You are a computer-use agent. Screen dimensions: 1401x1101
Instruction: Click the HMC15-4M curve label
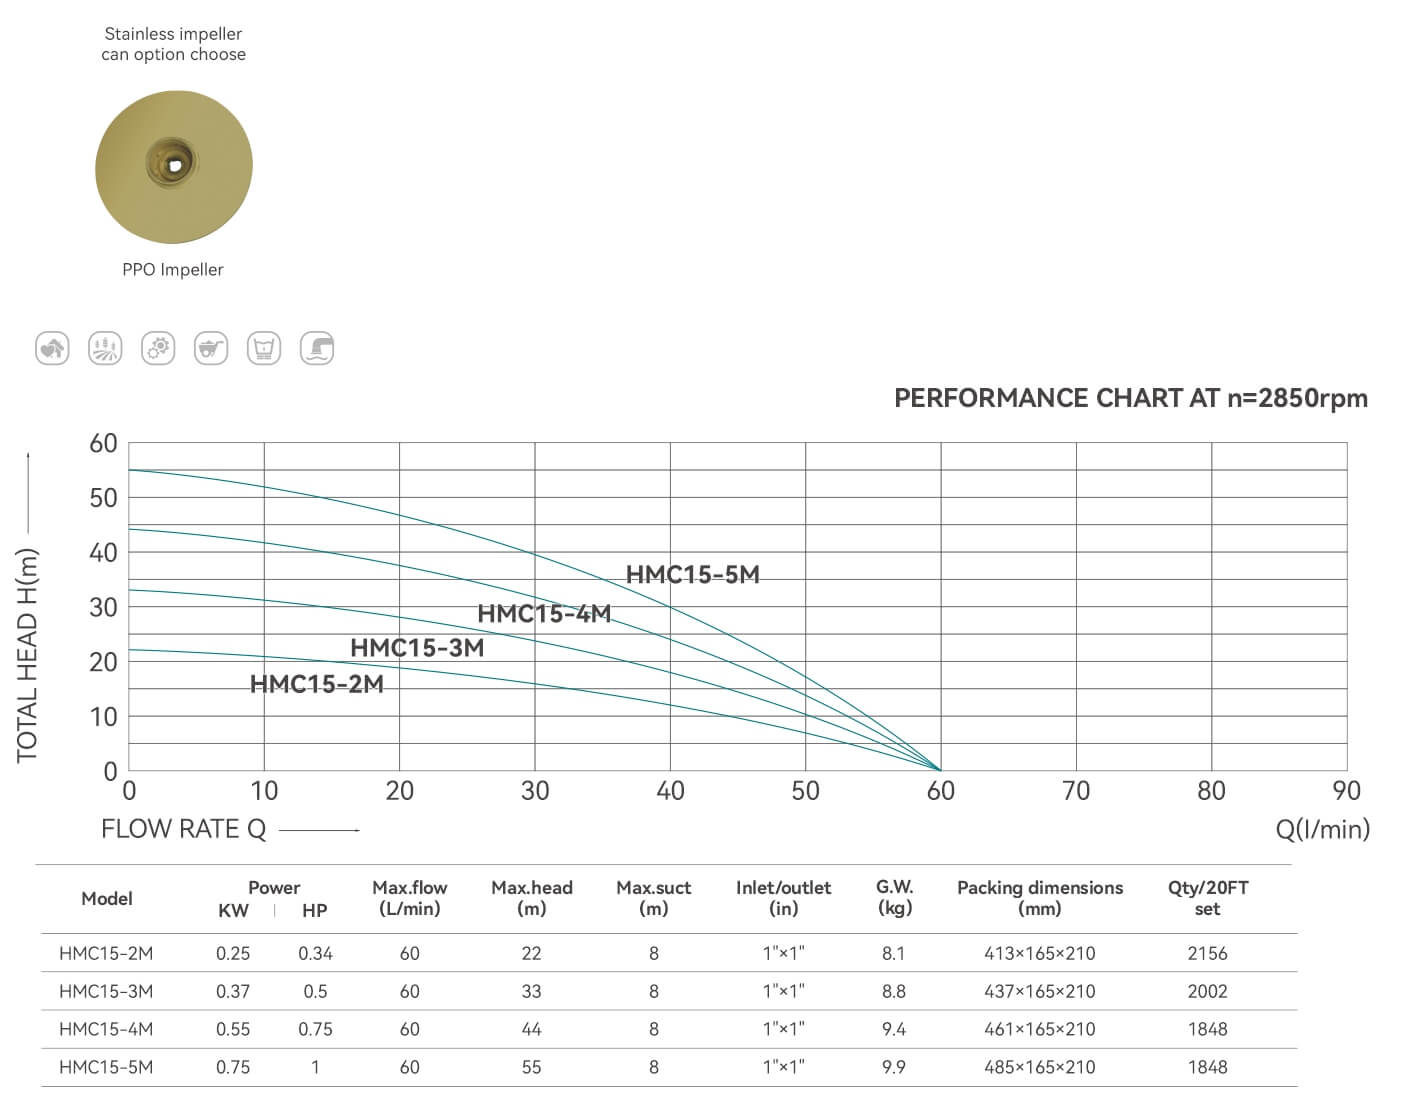coord(544,614)
